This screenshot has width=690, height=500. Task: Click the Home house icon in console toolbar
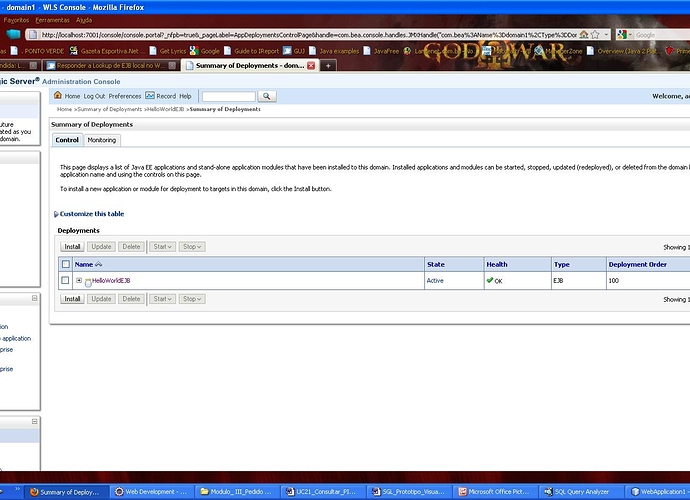click(x=58, y=95)
